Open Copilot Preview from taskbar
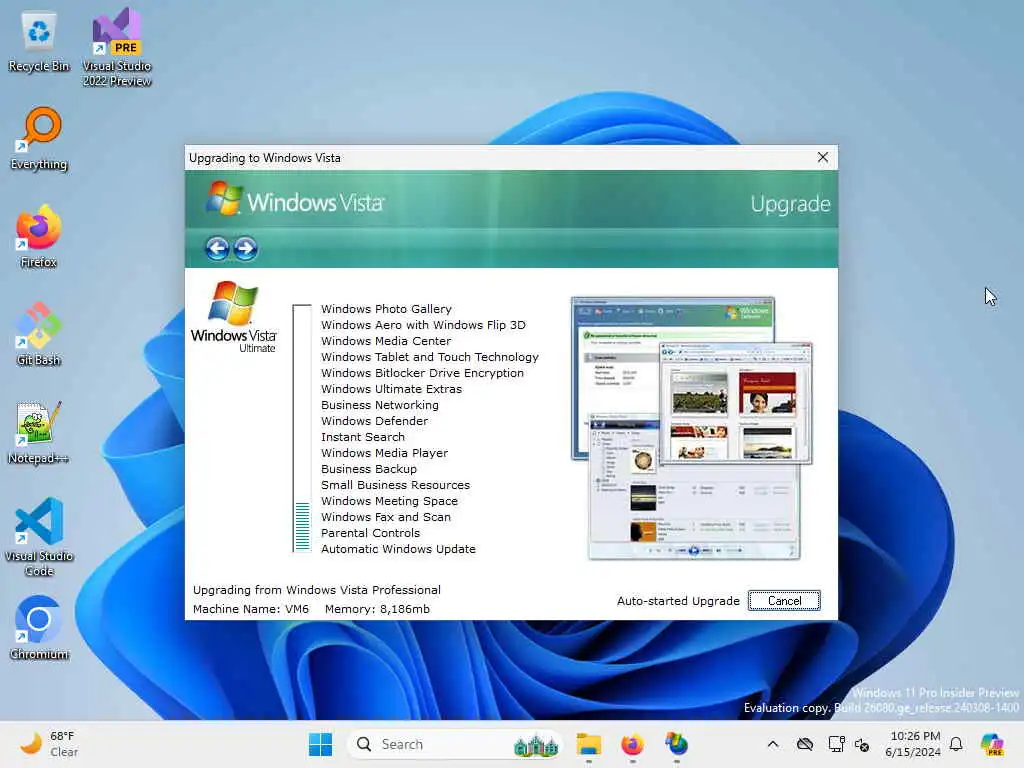The width and height of the screenshot is (1024, 768). pyautogui.click(x=992, y=744)
